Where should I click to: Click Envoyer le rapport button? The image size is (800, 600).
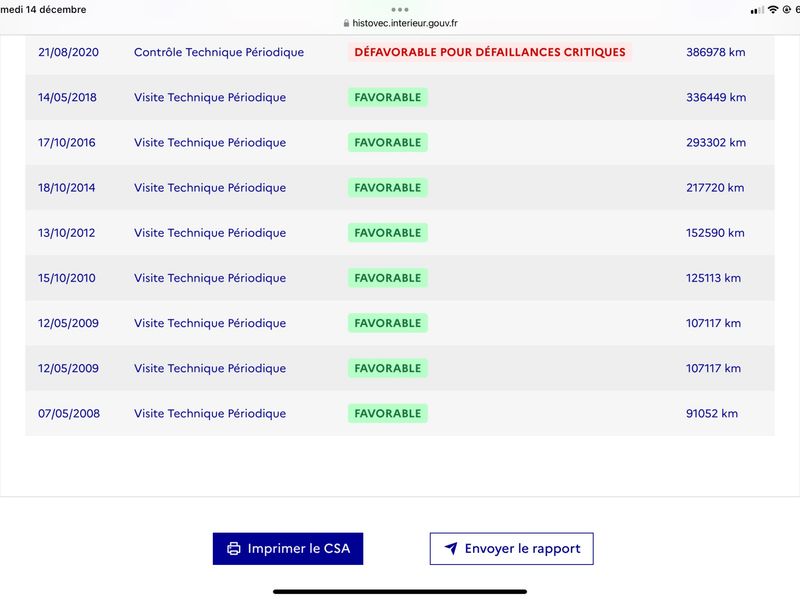click(512, 548)
